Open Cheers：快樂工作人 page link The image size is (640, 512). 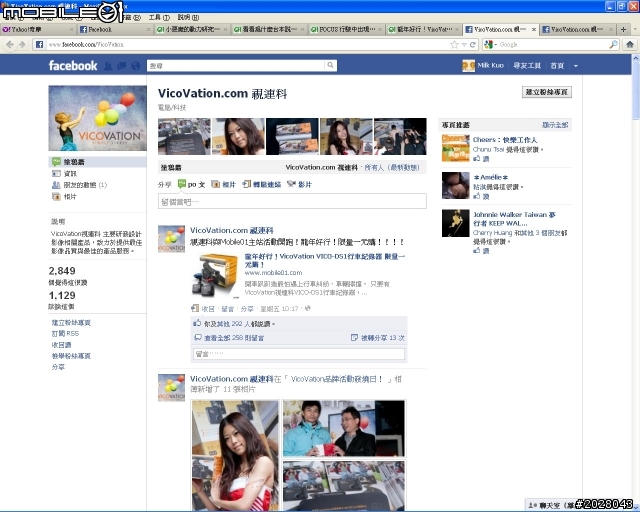pos(505,140)
